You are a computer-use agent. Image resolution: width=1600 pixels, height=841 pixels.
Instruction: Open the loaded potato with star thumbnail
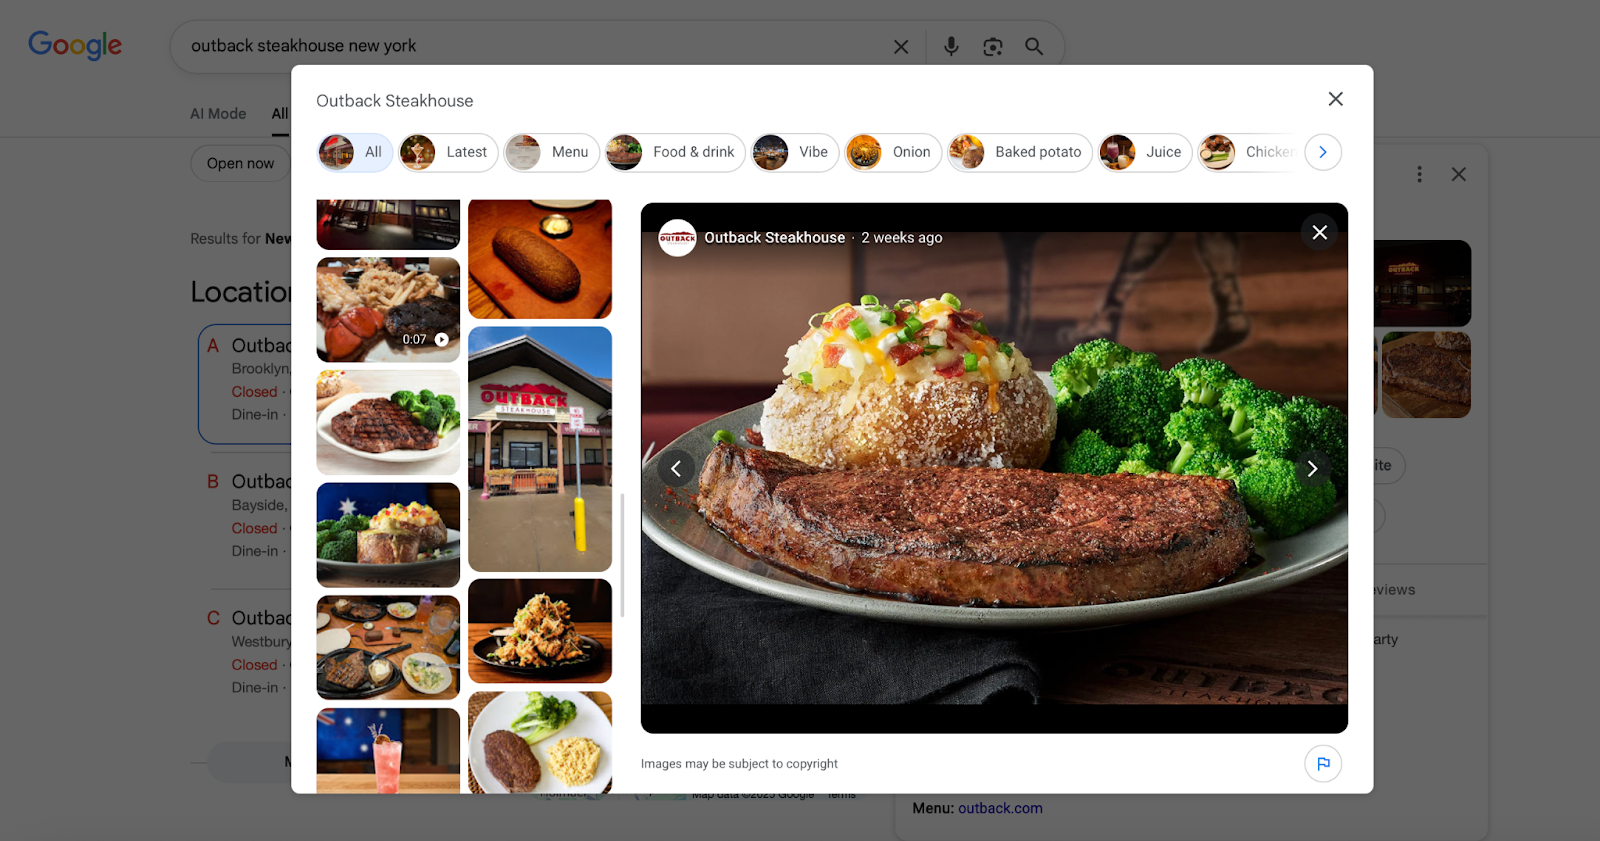(388, 535)
